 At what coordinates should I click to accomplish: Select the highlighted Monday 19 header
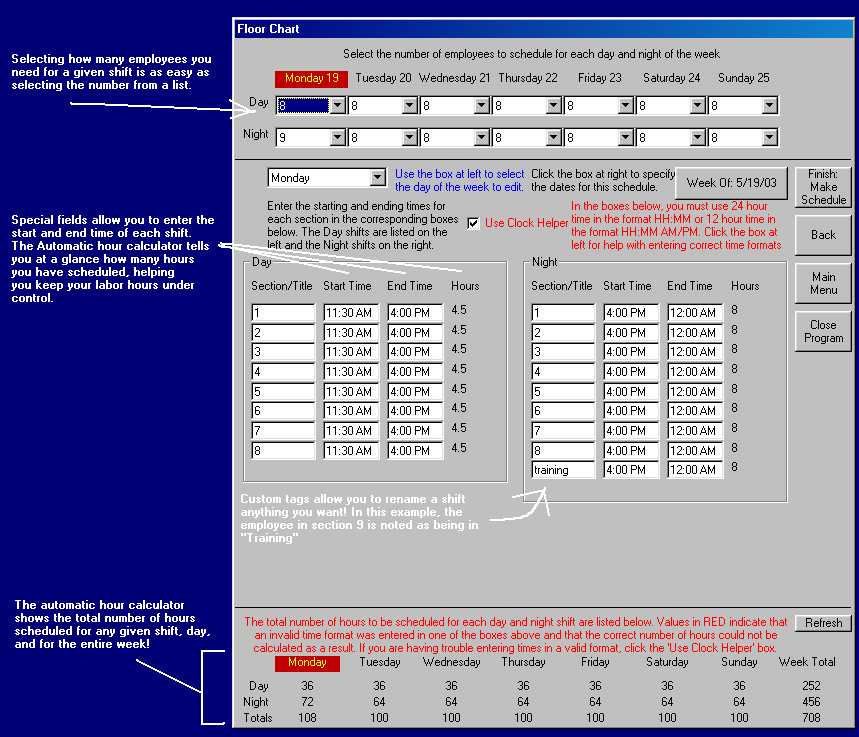[x=311, y=78]
